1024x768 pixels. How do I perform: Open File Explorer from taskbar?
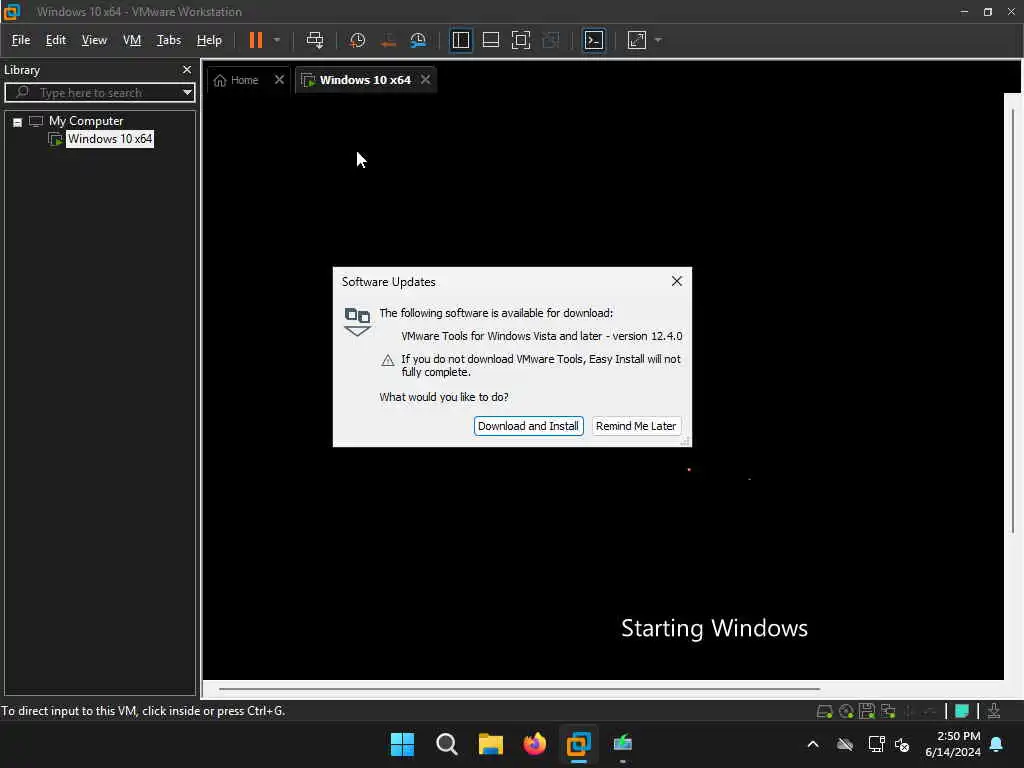pyautogui.click(x=490, y=744)
